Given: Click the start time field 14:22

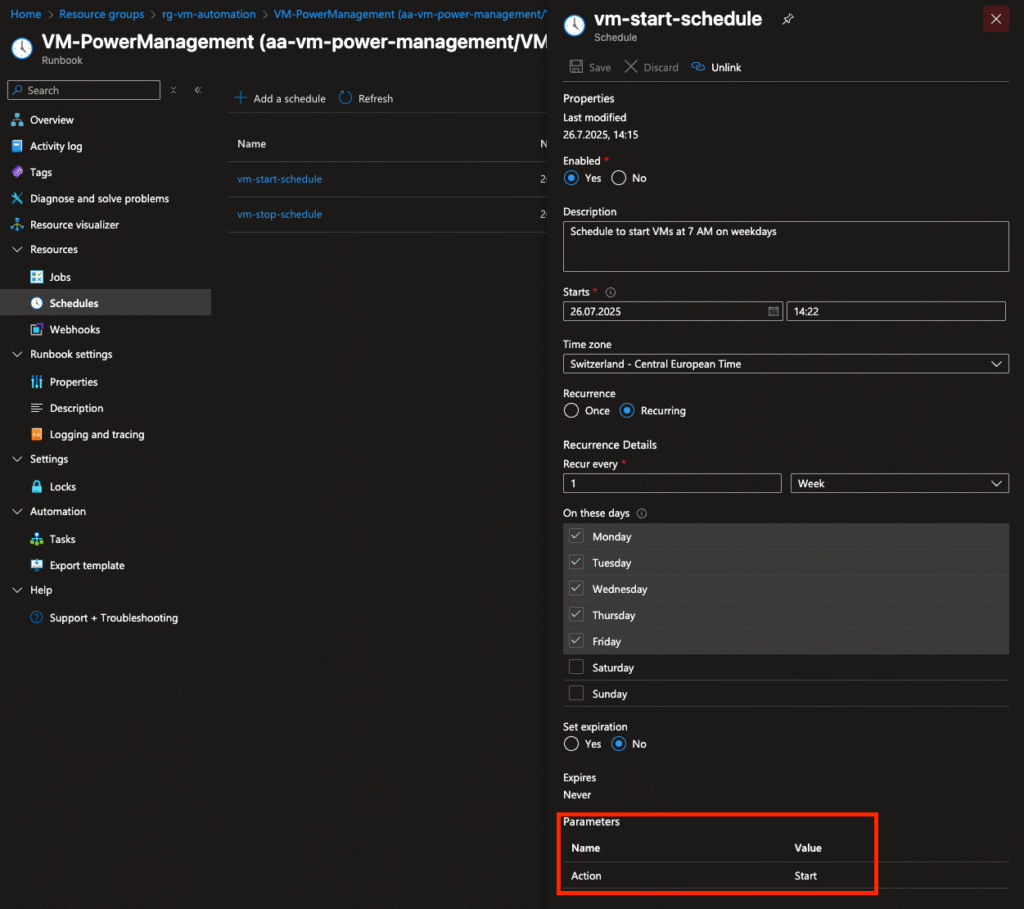Looking at the screenshot, I should click(896, 311).
